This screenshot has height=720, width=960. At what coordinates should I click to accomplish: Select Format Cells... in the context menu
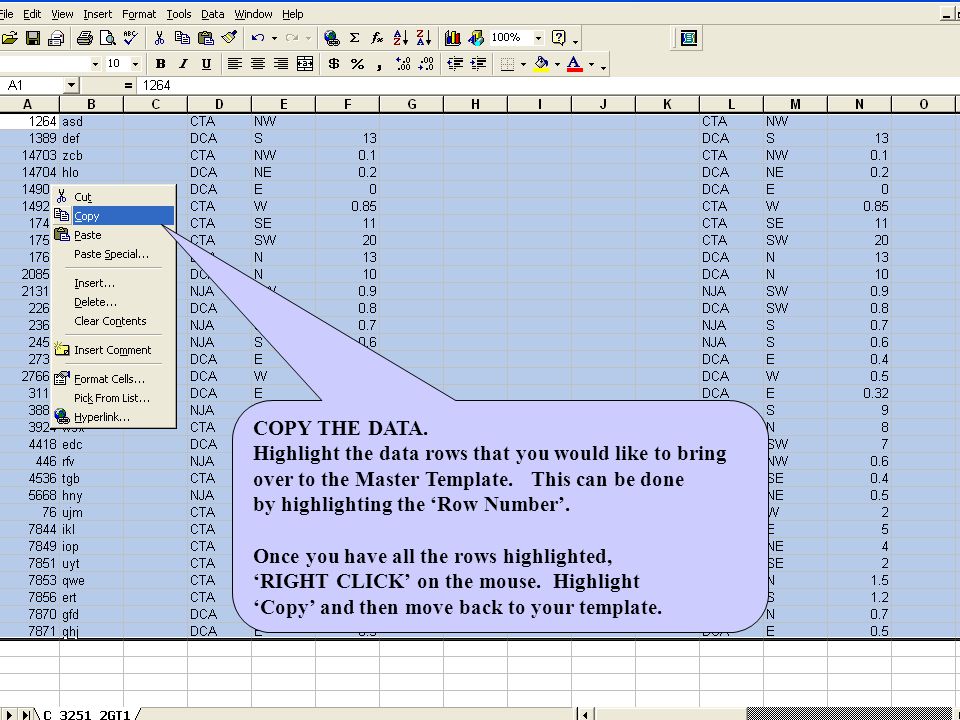[x=114, y=379]
